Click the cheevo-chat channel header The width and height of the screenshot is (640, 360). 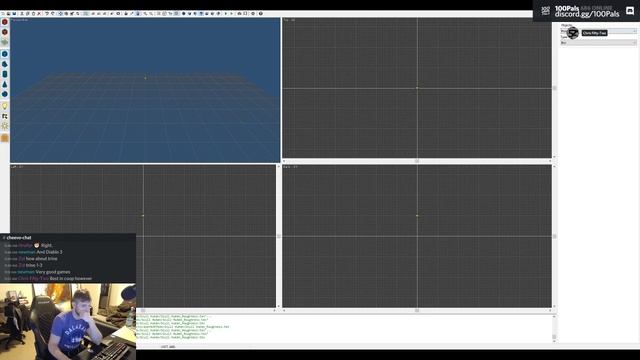click(x=19, y=238)
